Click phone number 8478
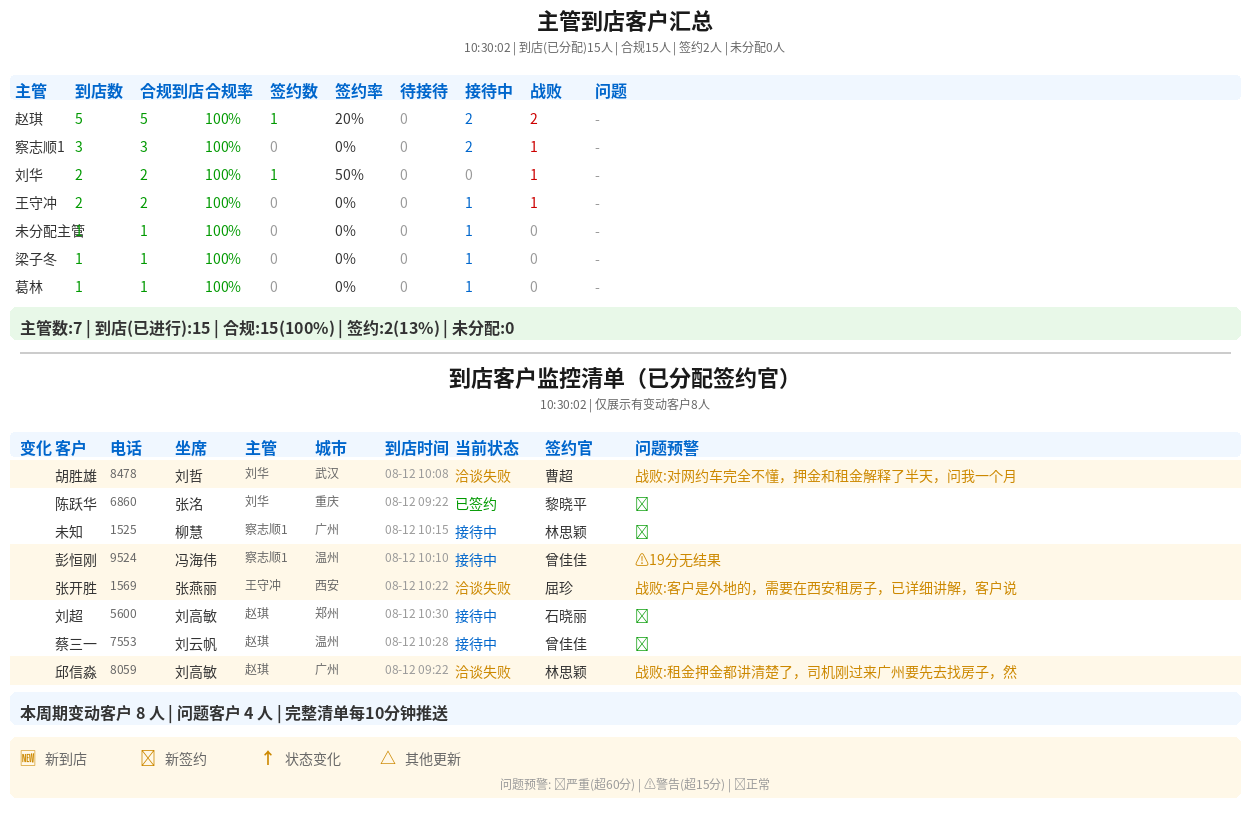This screenshot has width=1250, height=840. [123, 474]
